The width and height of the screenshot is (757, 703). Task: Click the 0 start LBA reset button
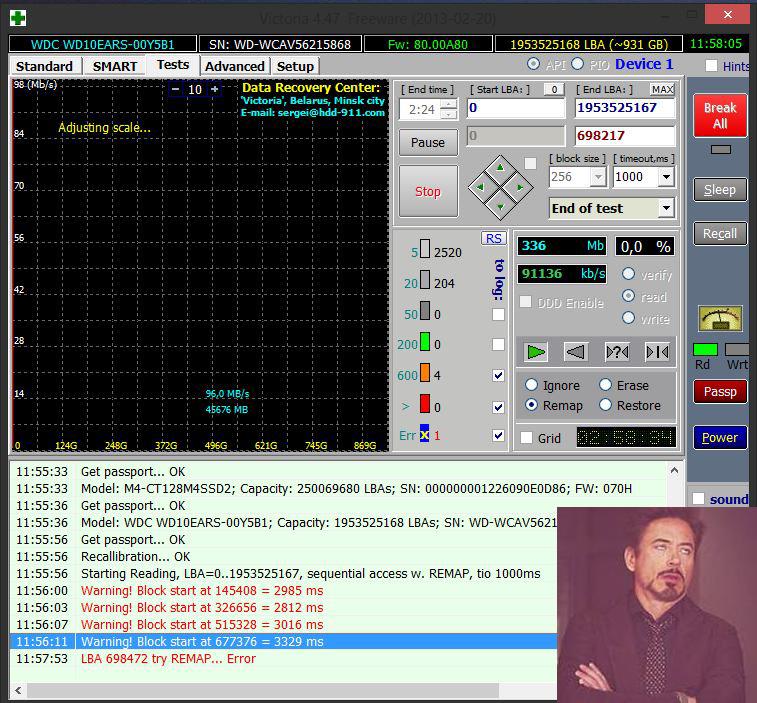click(x=554, y=89)
